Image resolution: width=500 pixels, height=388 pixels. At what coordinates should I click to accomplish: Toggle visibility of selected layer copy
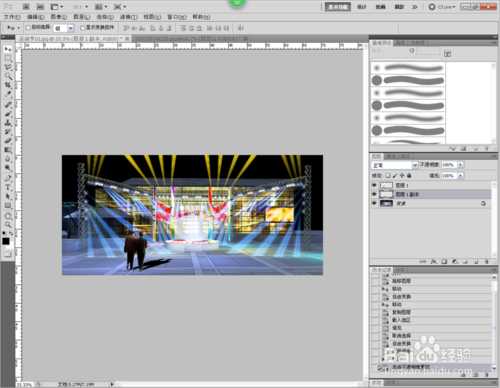click(x=374, y=194)
